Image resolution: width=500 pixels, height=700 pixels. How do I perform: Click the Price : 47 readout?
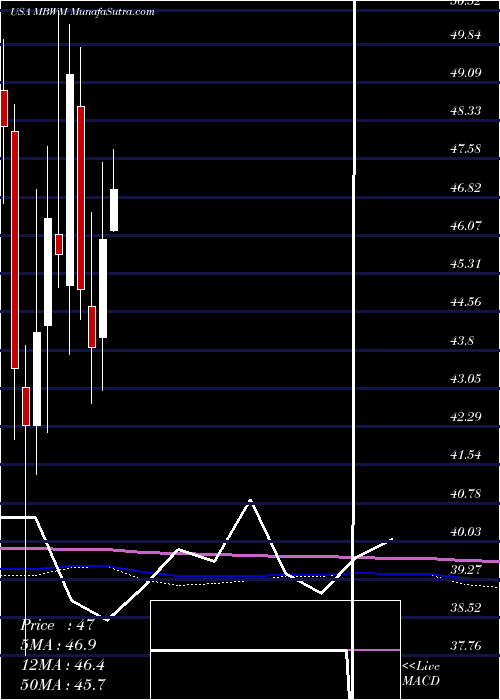click(57, 625)
